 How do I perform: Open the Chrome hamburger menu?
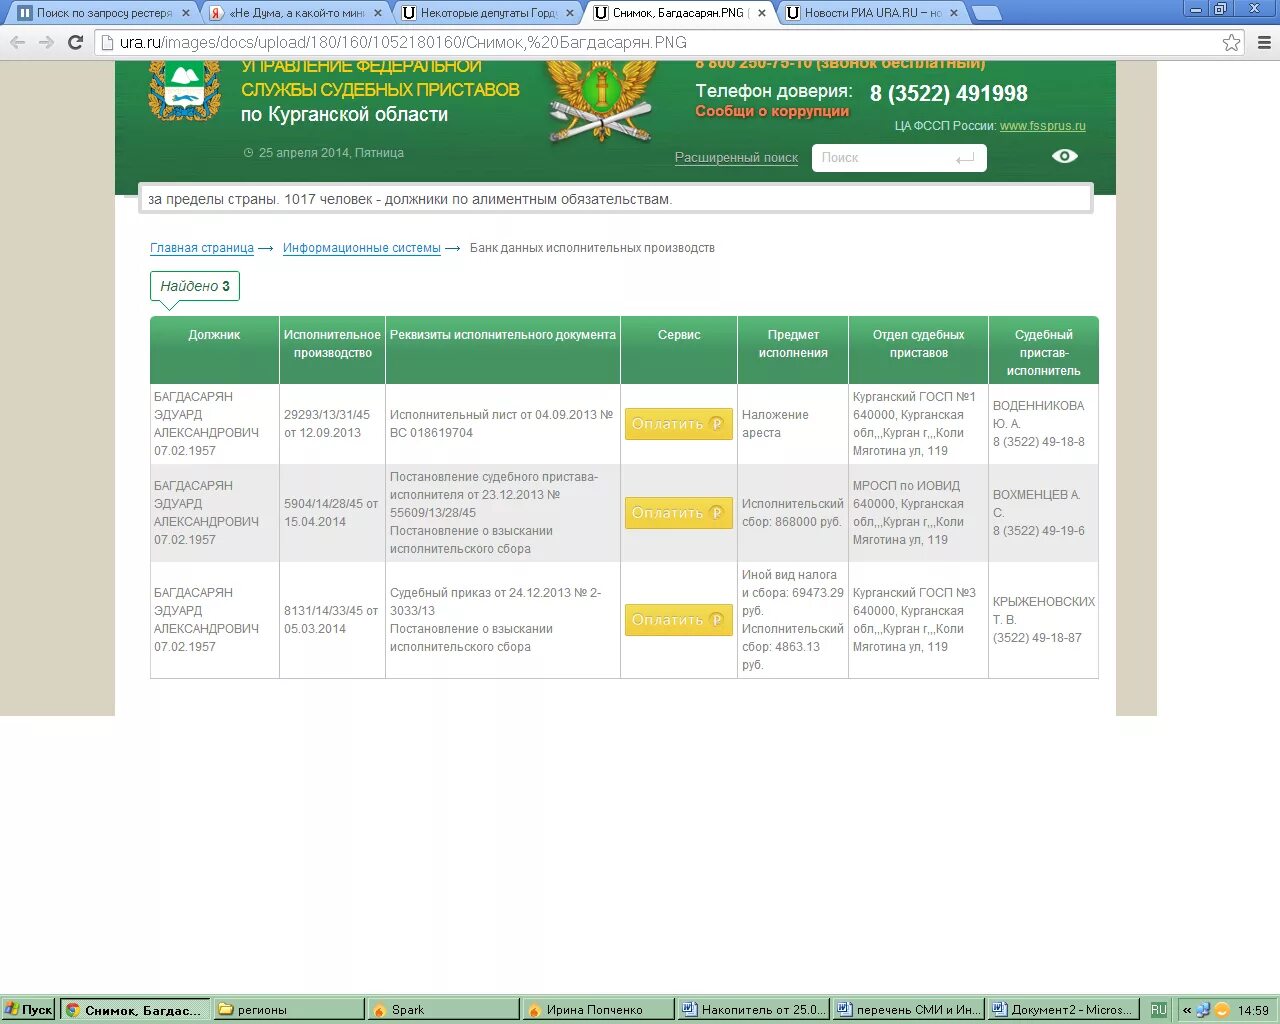pos(1264,42)
